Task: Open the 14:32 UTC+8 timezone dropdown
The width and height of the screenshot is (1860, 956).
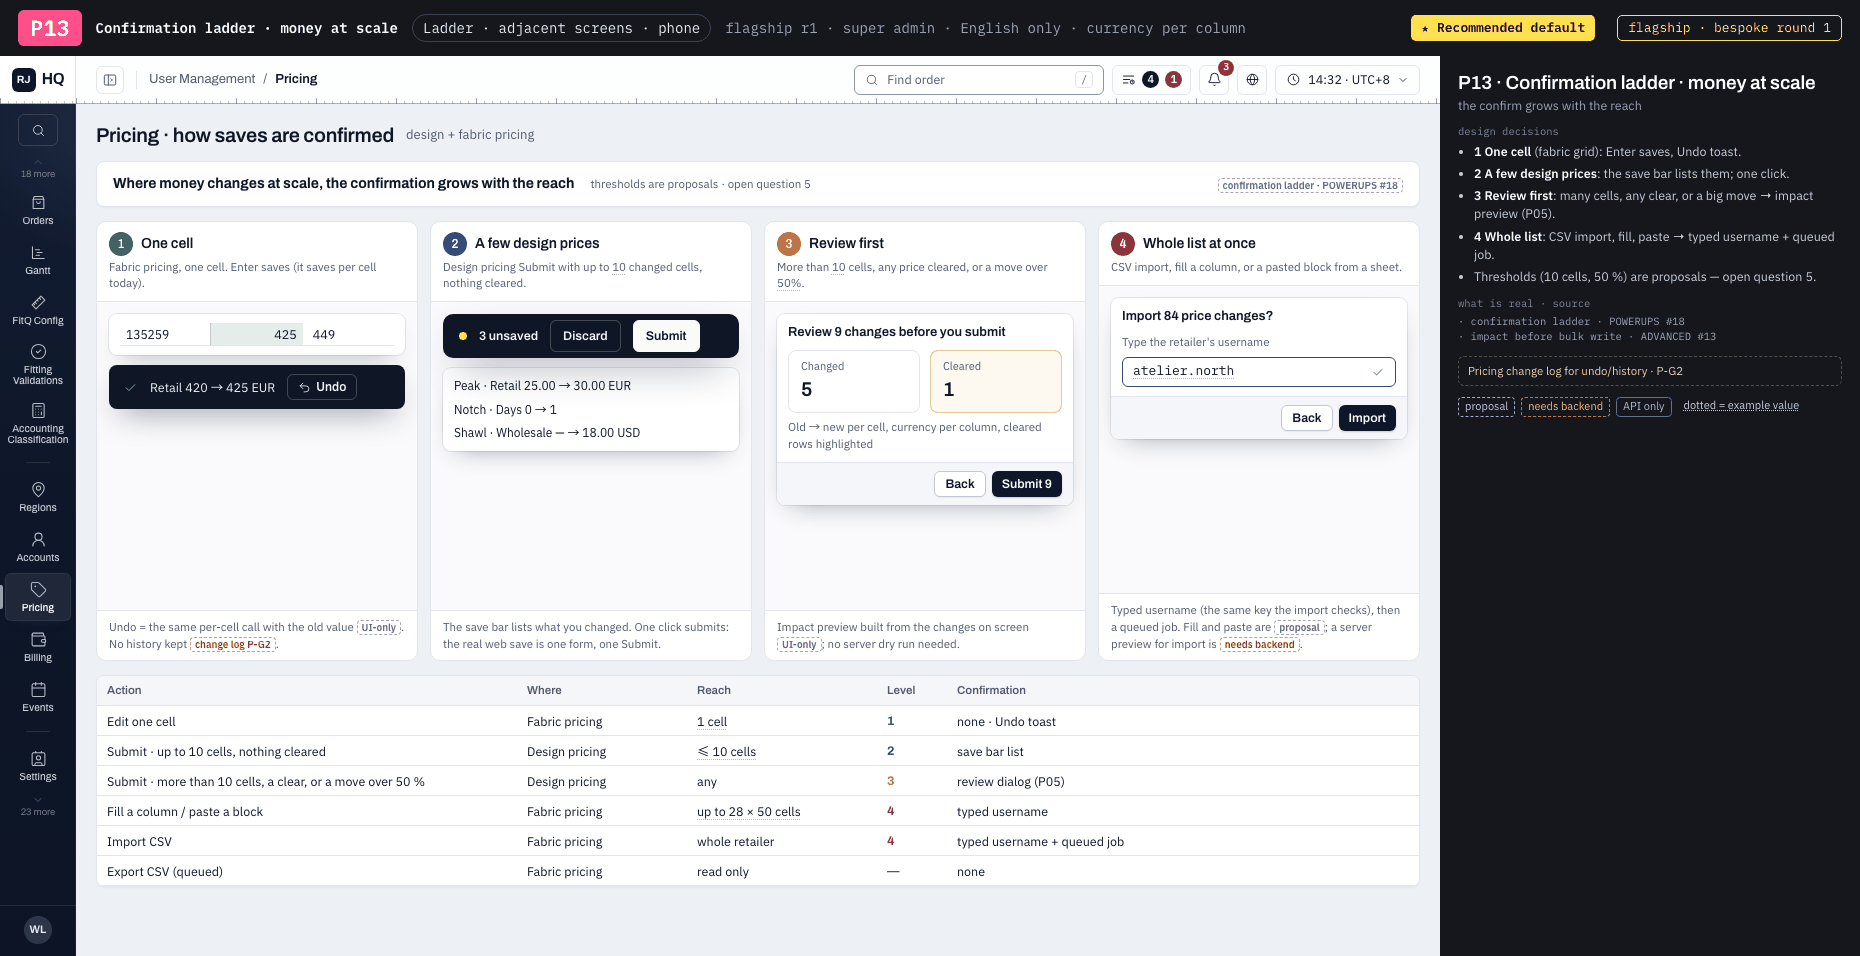Action: 1347,80
